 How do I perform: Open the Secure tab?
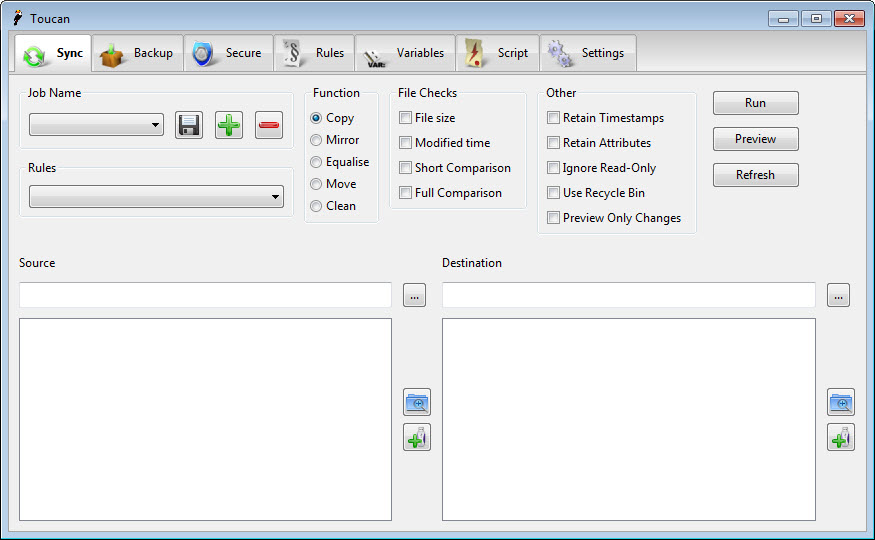[x=228, y=54]
